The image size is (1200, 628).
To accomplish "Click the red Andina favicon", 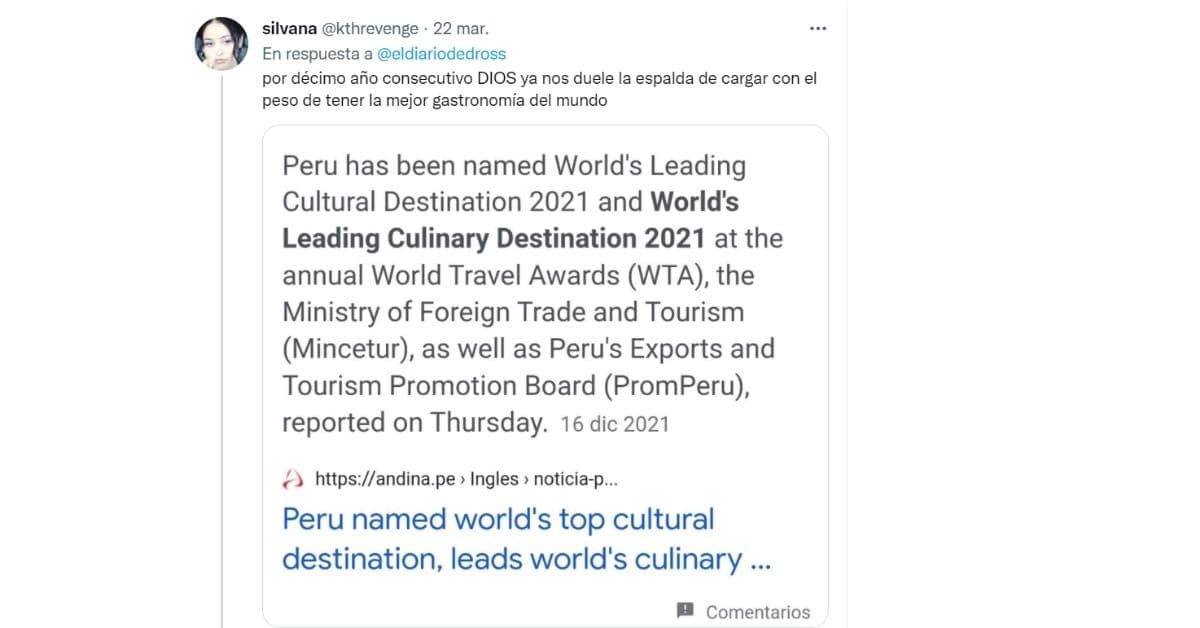I will pyautogui.click(x=293, y=480).
